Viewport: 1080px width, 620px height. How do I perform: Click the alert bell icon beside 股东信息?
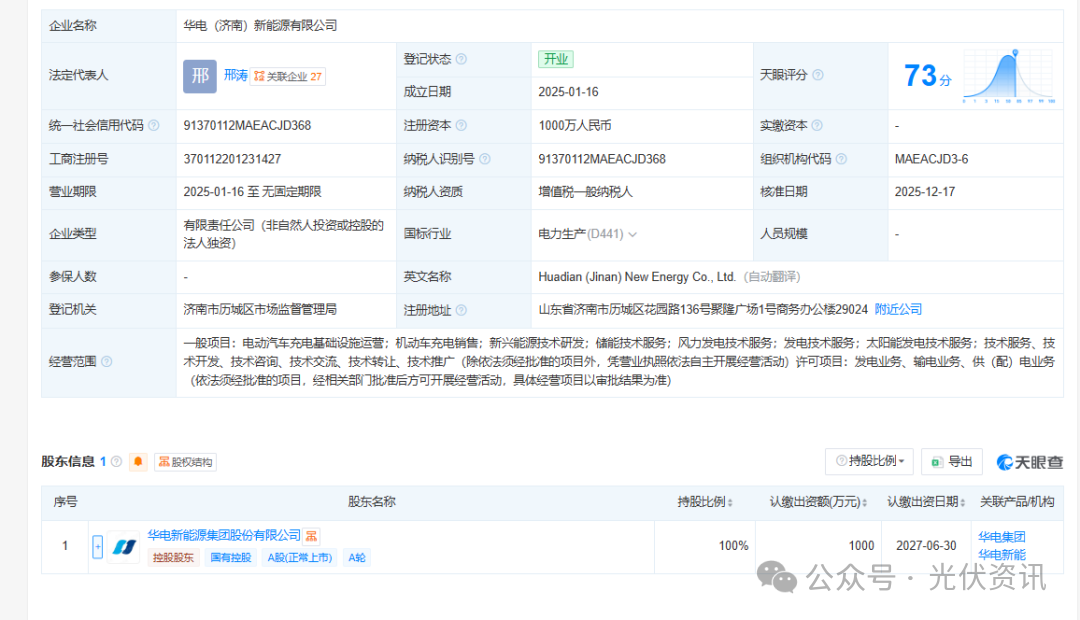tap(137, 462)
